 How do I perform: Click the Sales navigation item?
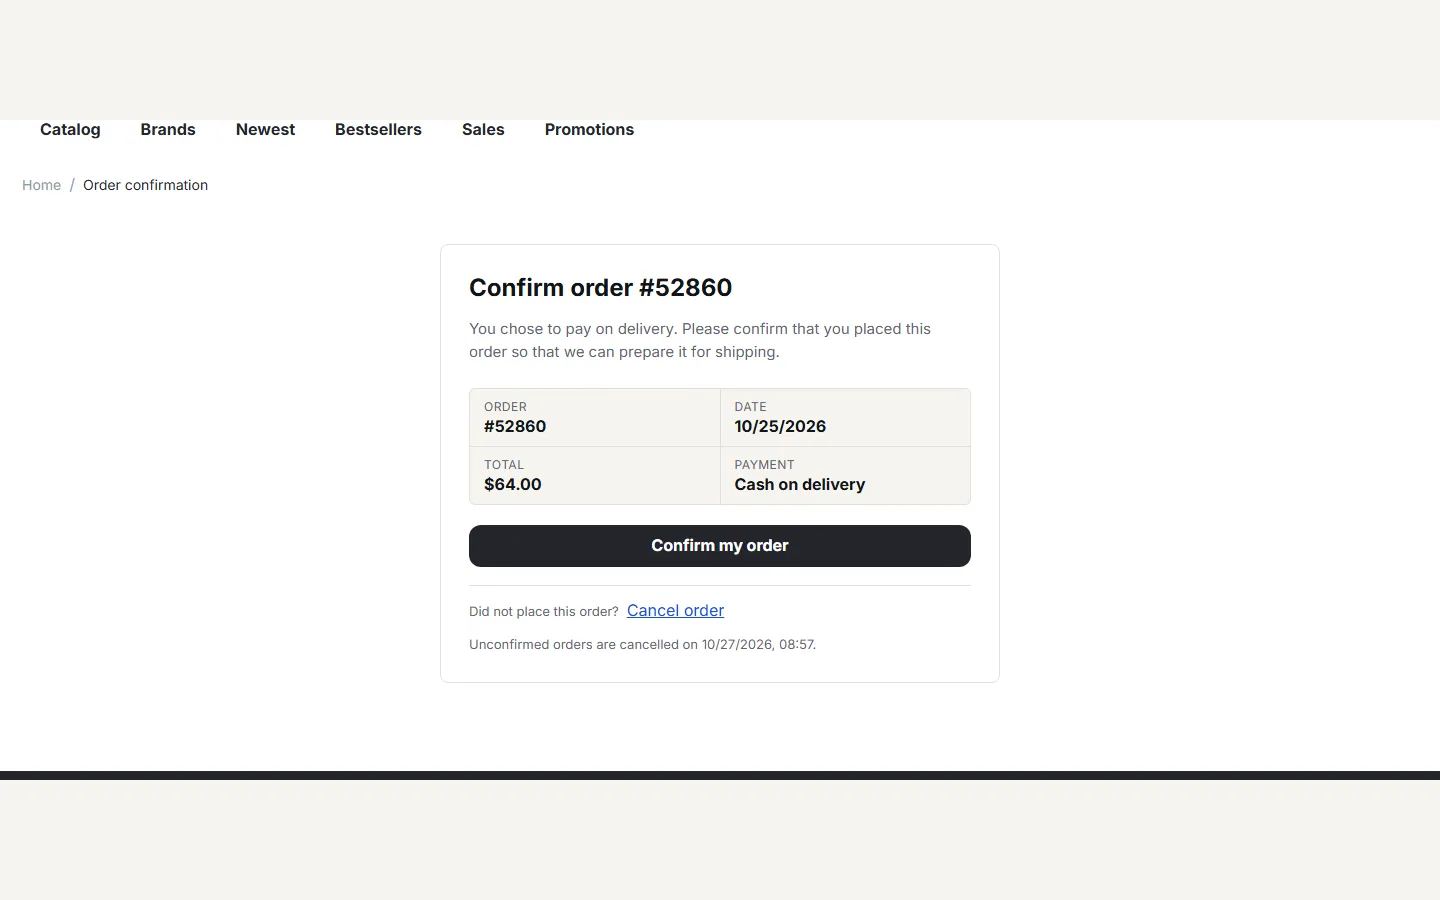pos(483,129)
